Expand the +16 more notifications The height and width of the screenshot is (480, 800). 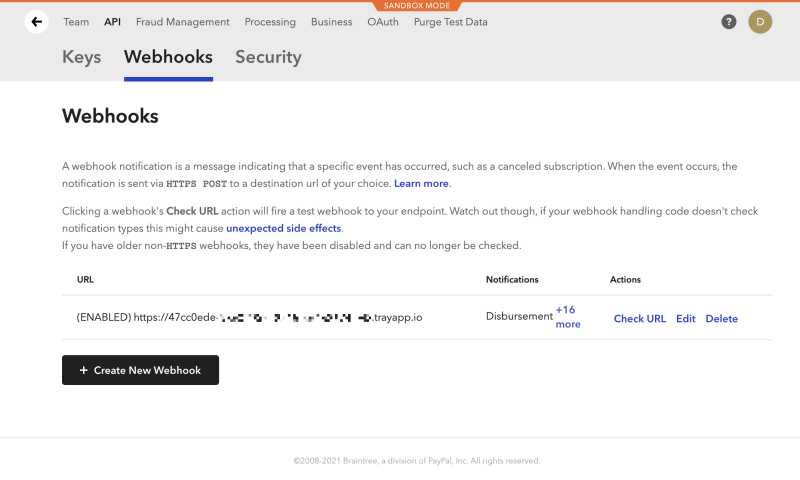pyautogui.click(x=567, y=317)
